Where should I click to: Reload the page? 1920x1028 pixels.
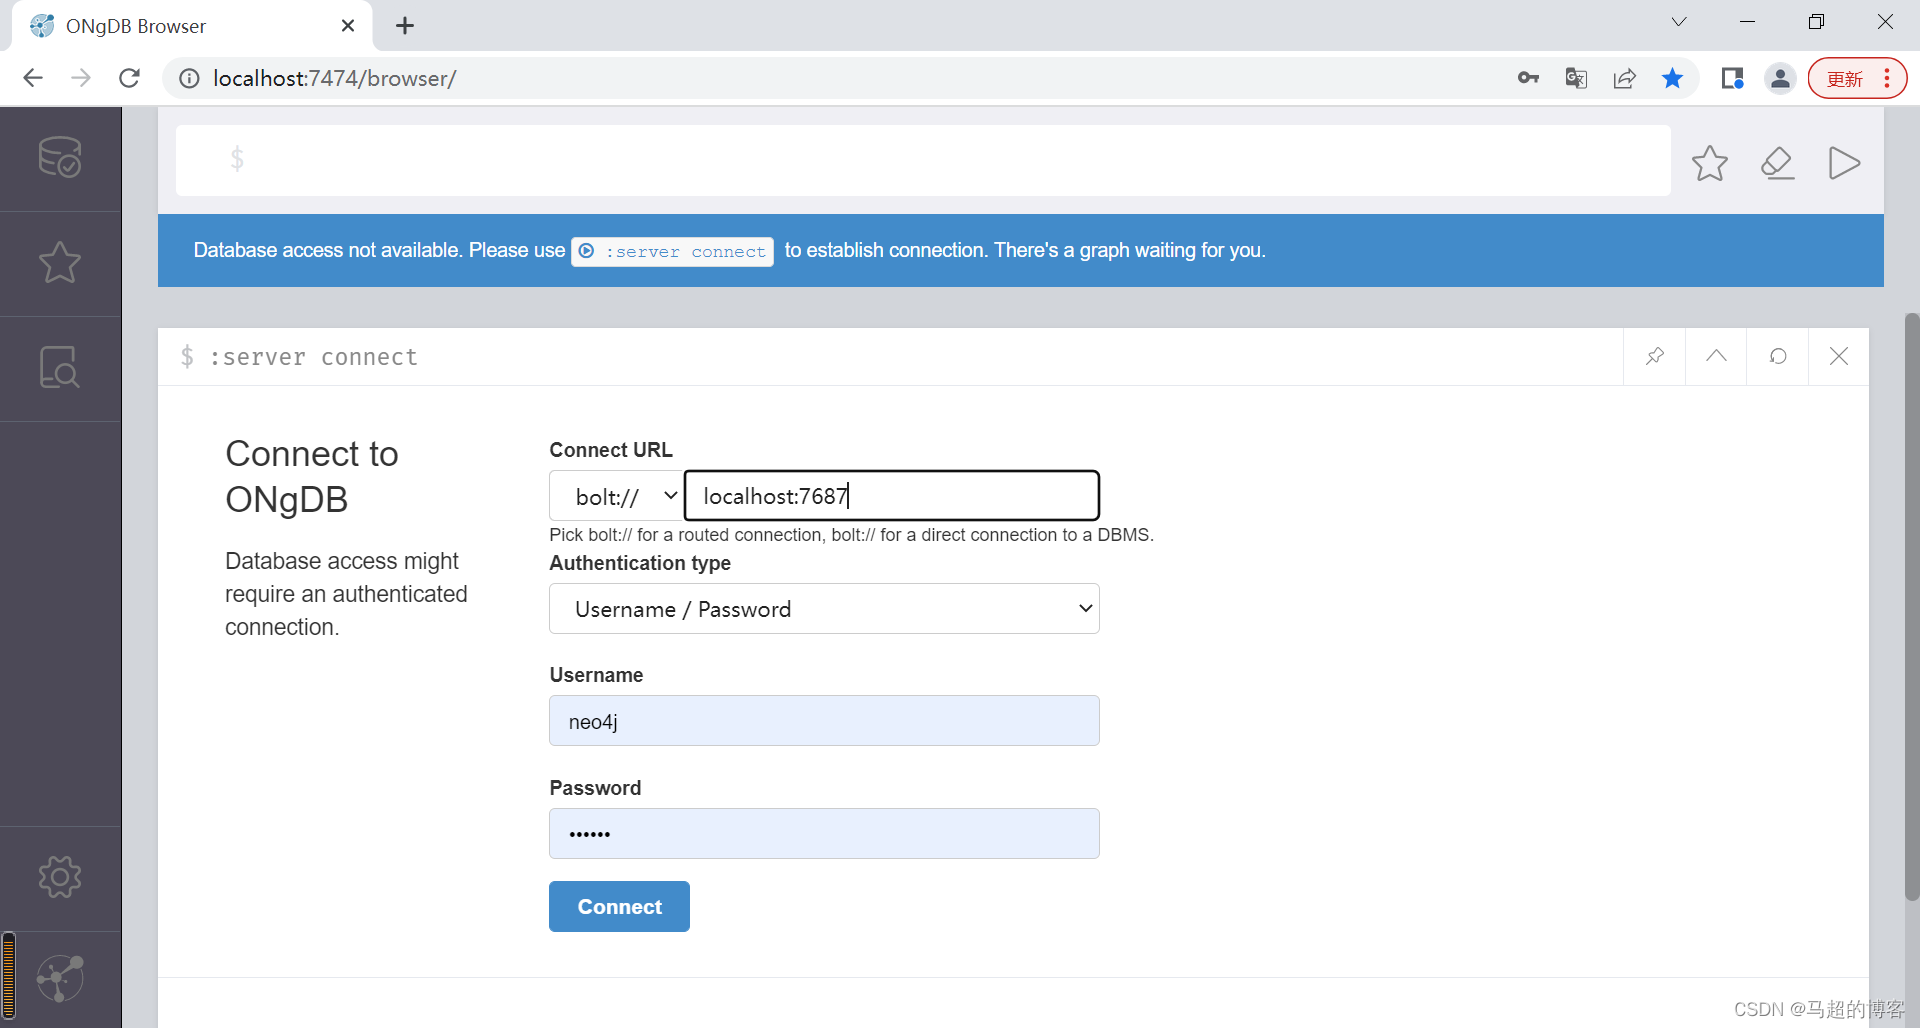pyautogui.click(x=129, y=78)
